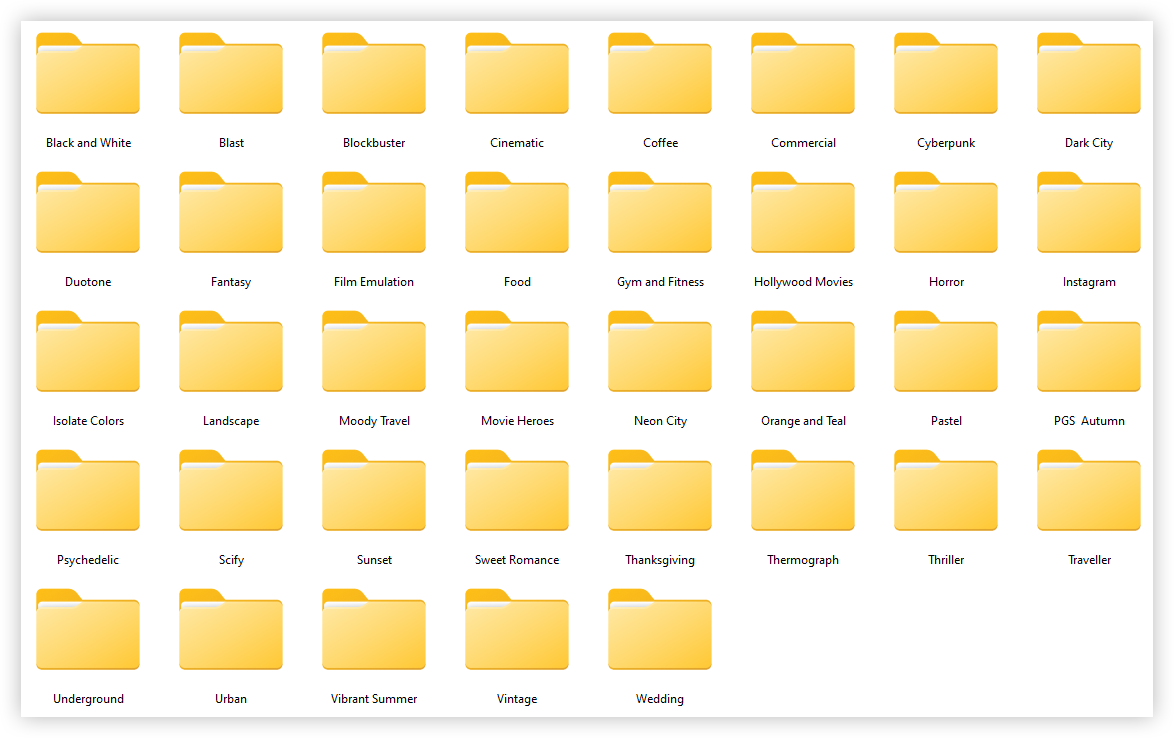
Task: Pick the Food folder icon
Action: point(517,213)
